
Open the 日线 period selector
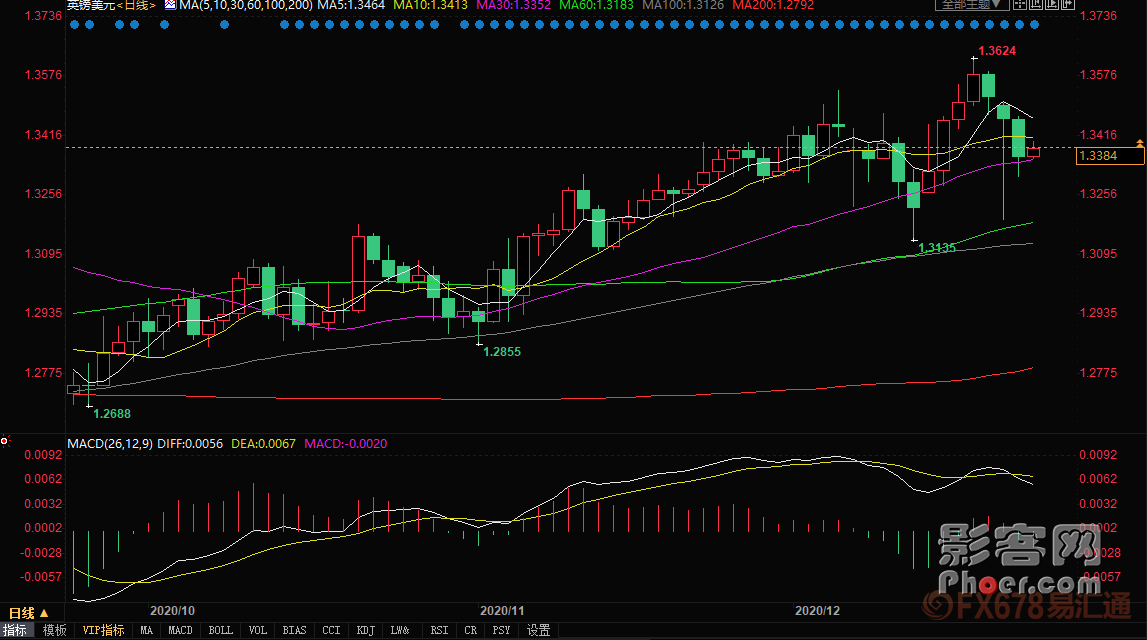click(28, 613)
